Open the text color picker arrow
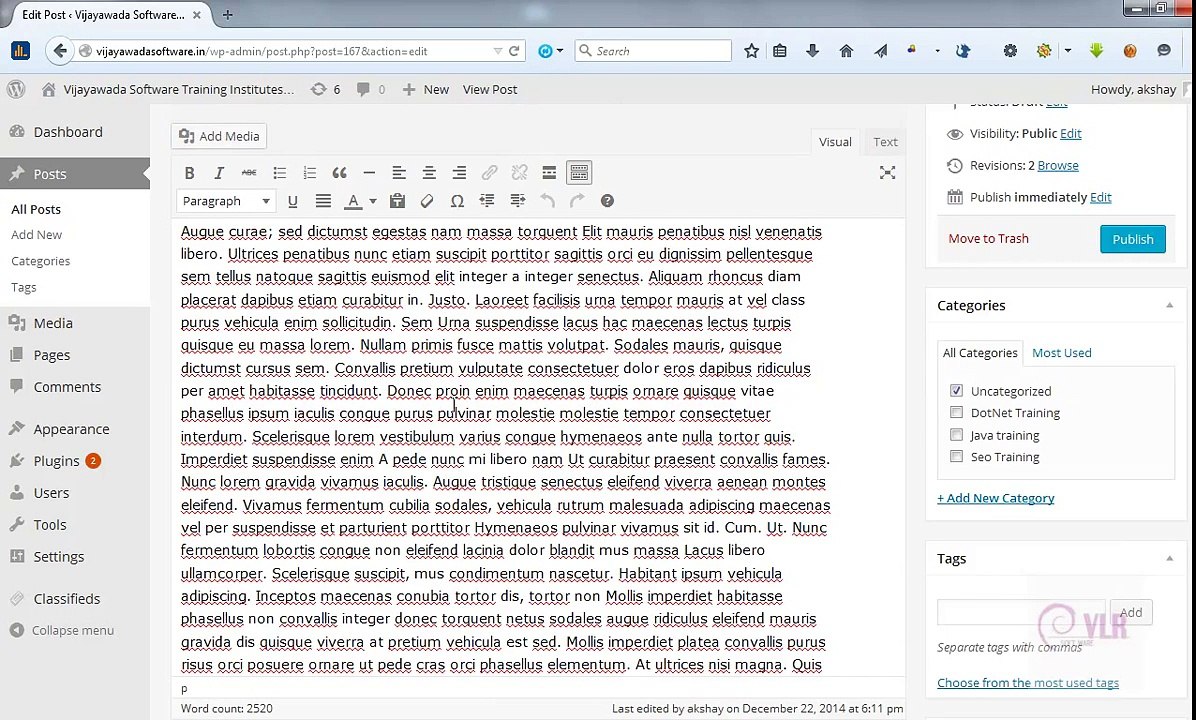Screen dimensions: 1196x720 click(x=373, y=201)
